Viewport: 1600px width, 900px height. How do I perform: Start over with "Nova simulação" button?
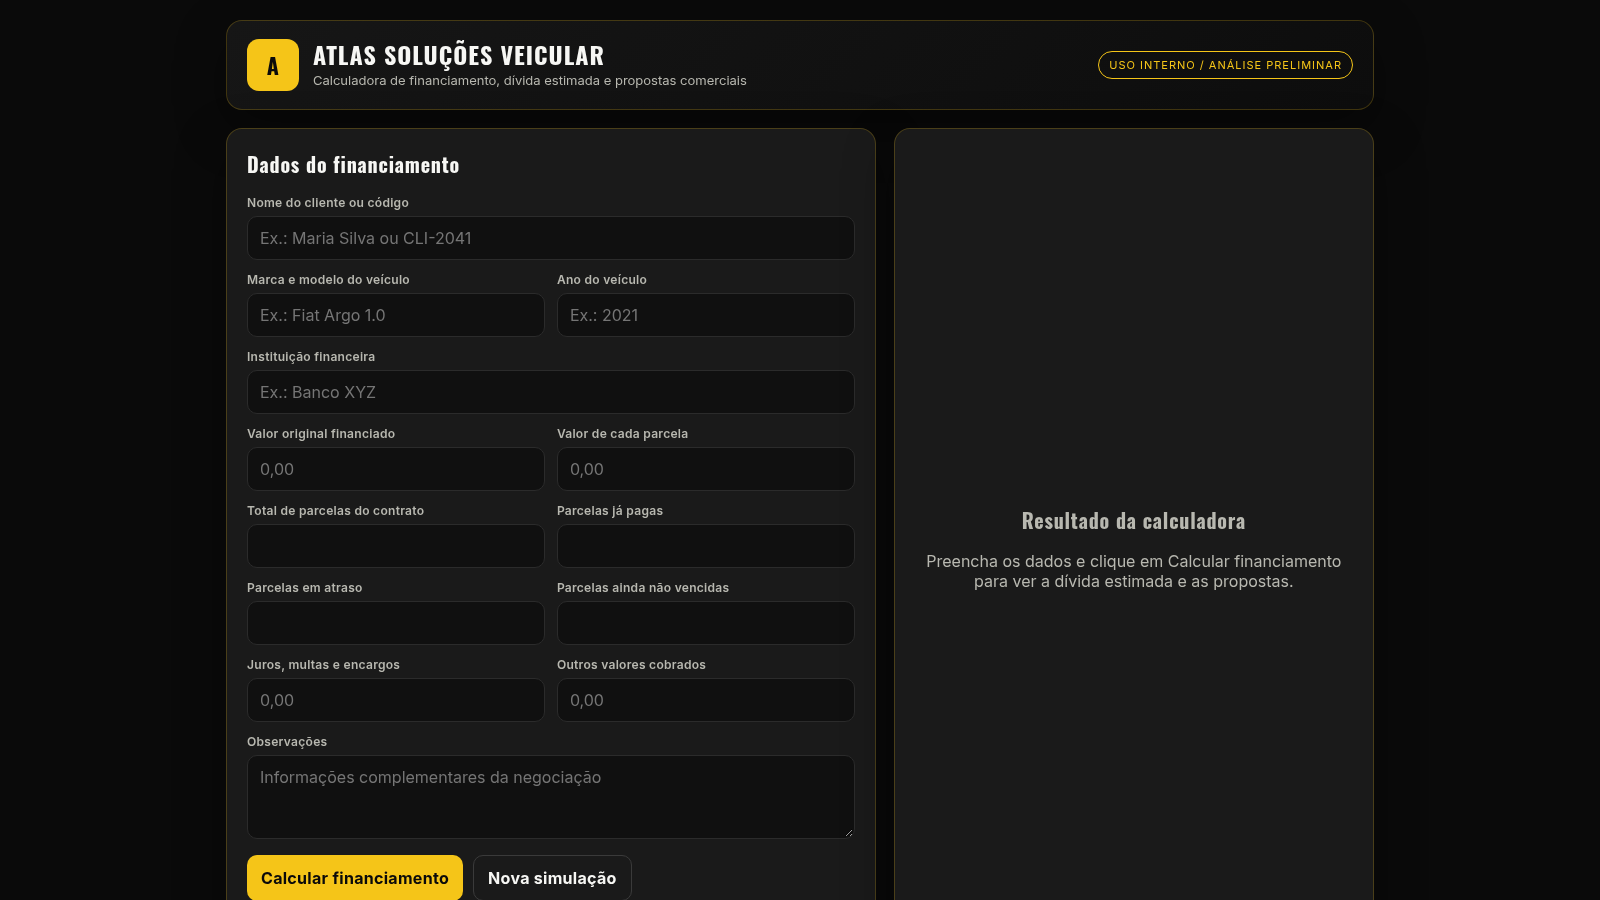552,878
